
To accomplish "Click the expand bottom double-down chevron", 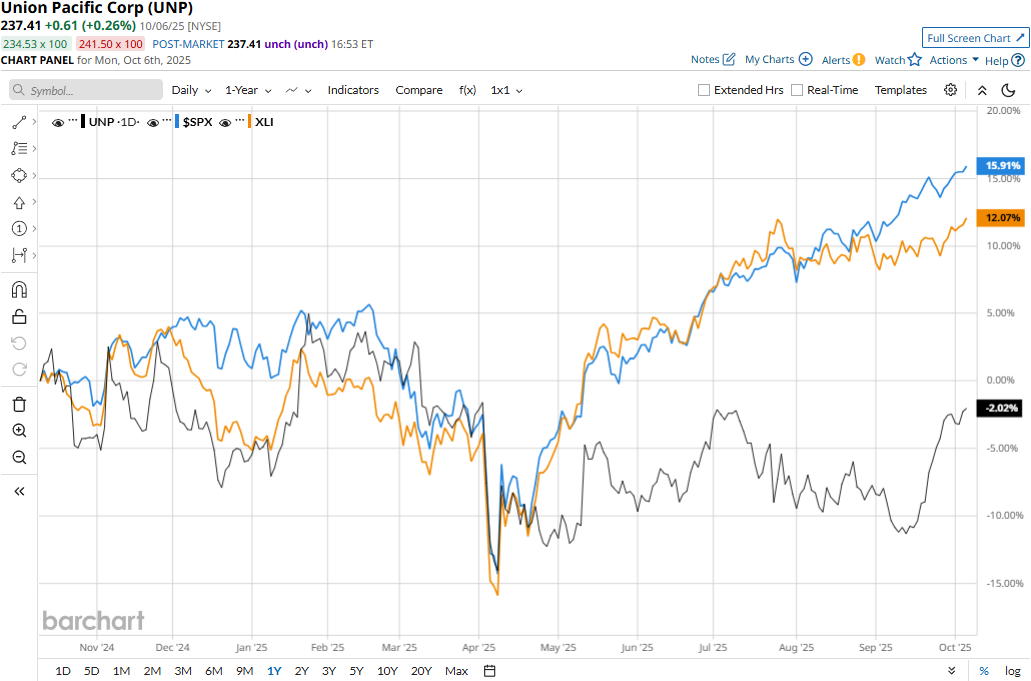I will (951, 670).
